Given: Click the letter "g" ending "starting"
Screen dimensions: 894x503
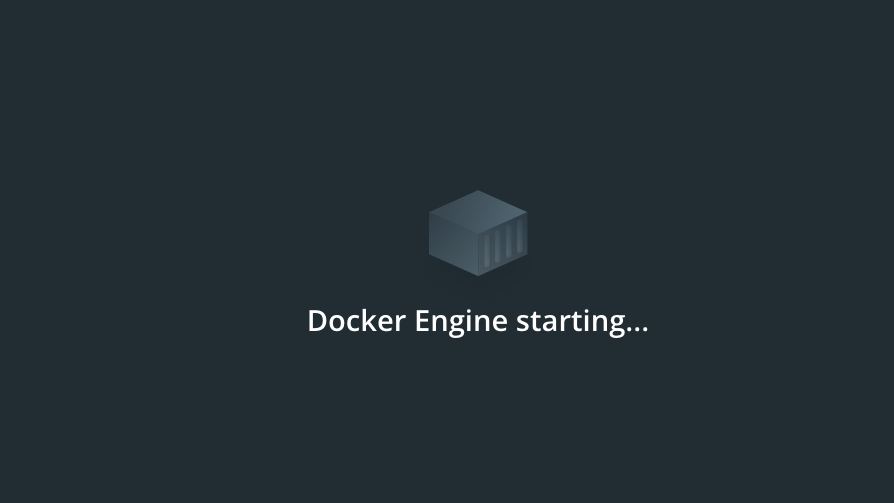Looking at the screenshot, I should 615,326.
